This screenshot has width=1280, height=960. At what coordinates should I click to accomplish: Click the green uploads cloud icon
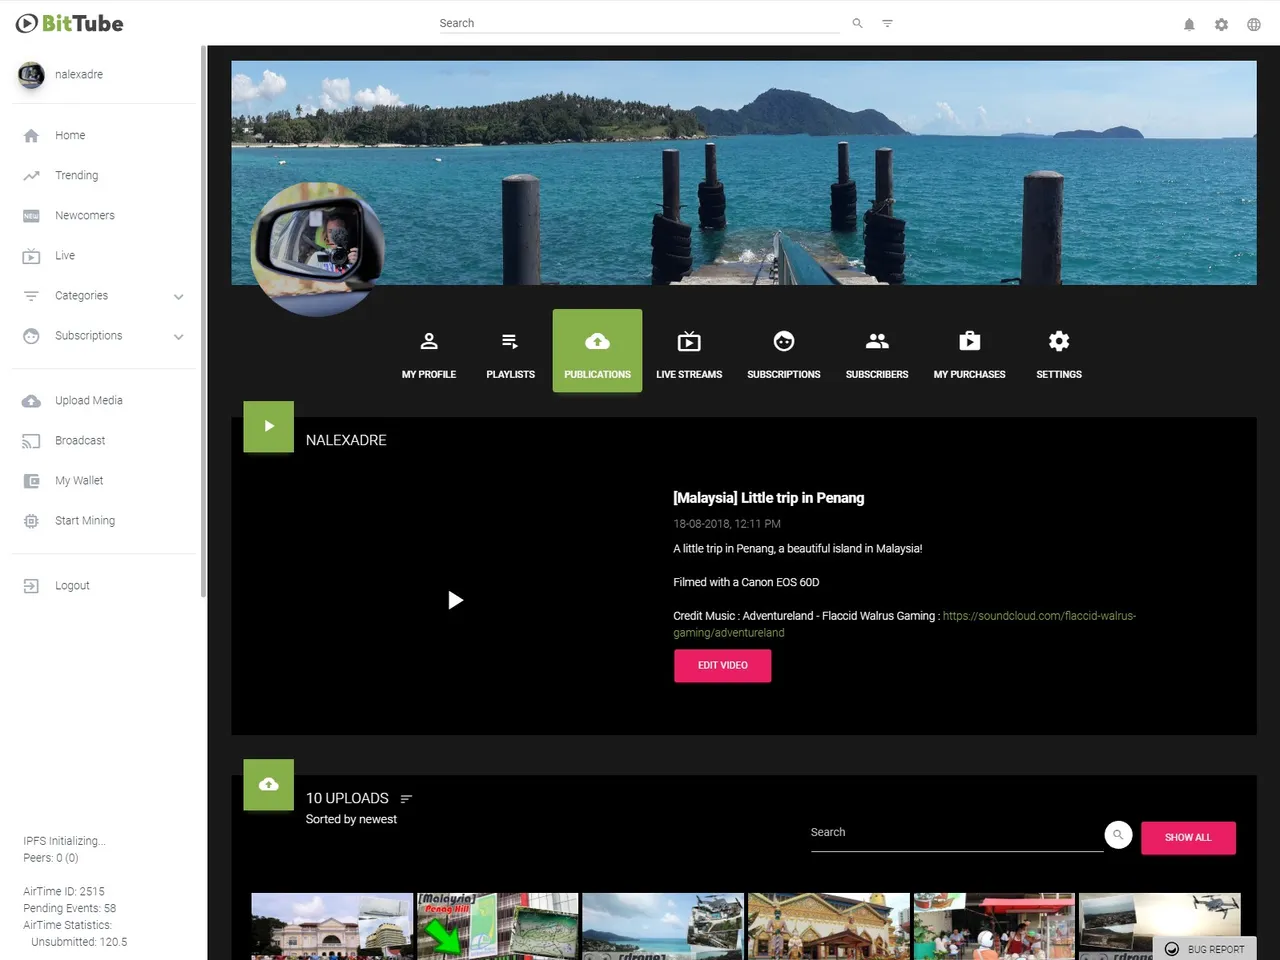(x=268, y=784)
